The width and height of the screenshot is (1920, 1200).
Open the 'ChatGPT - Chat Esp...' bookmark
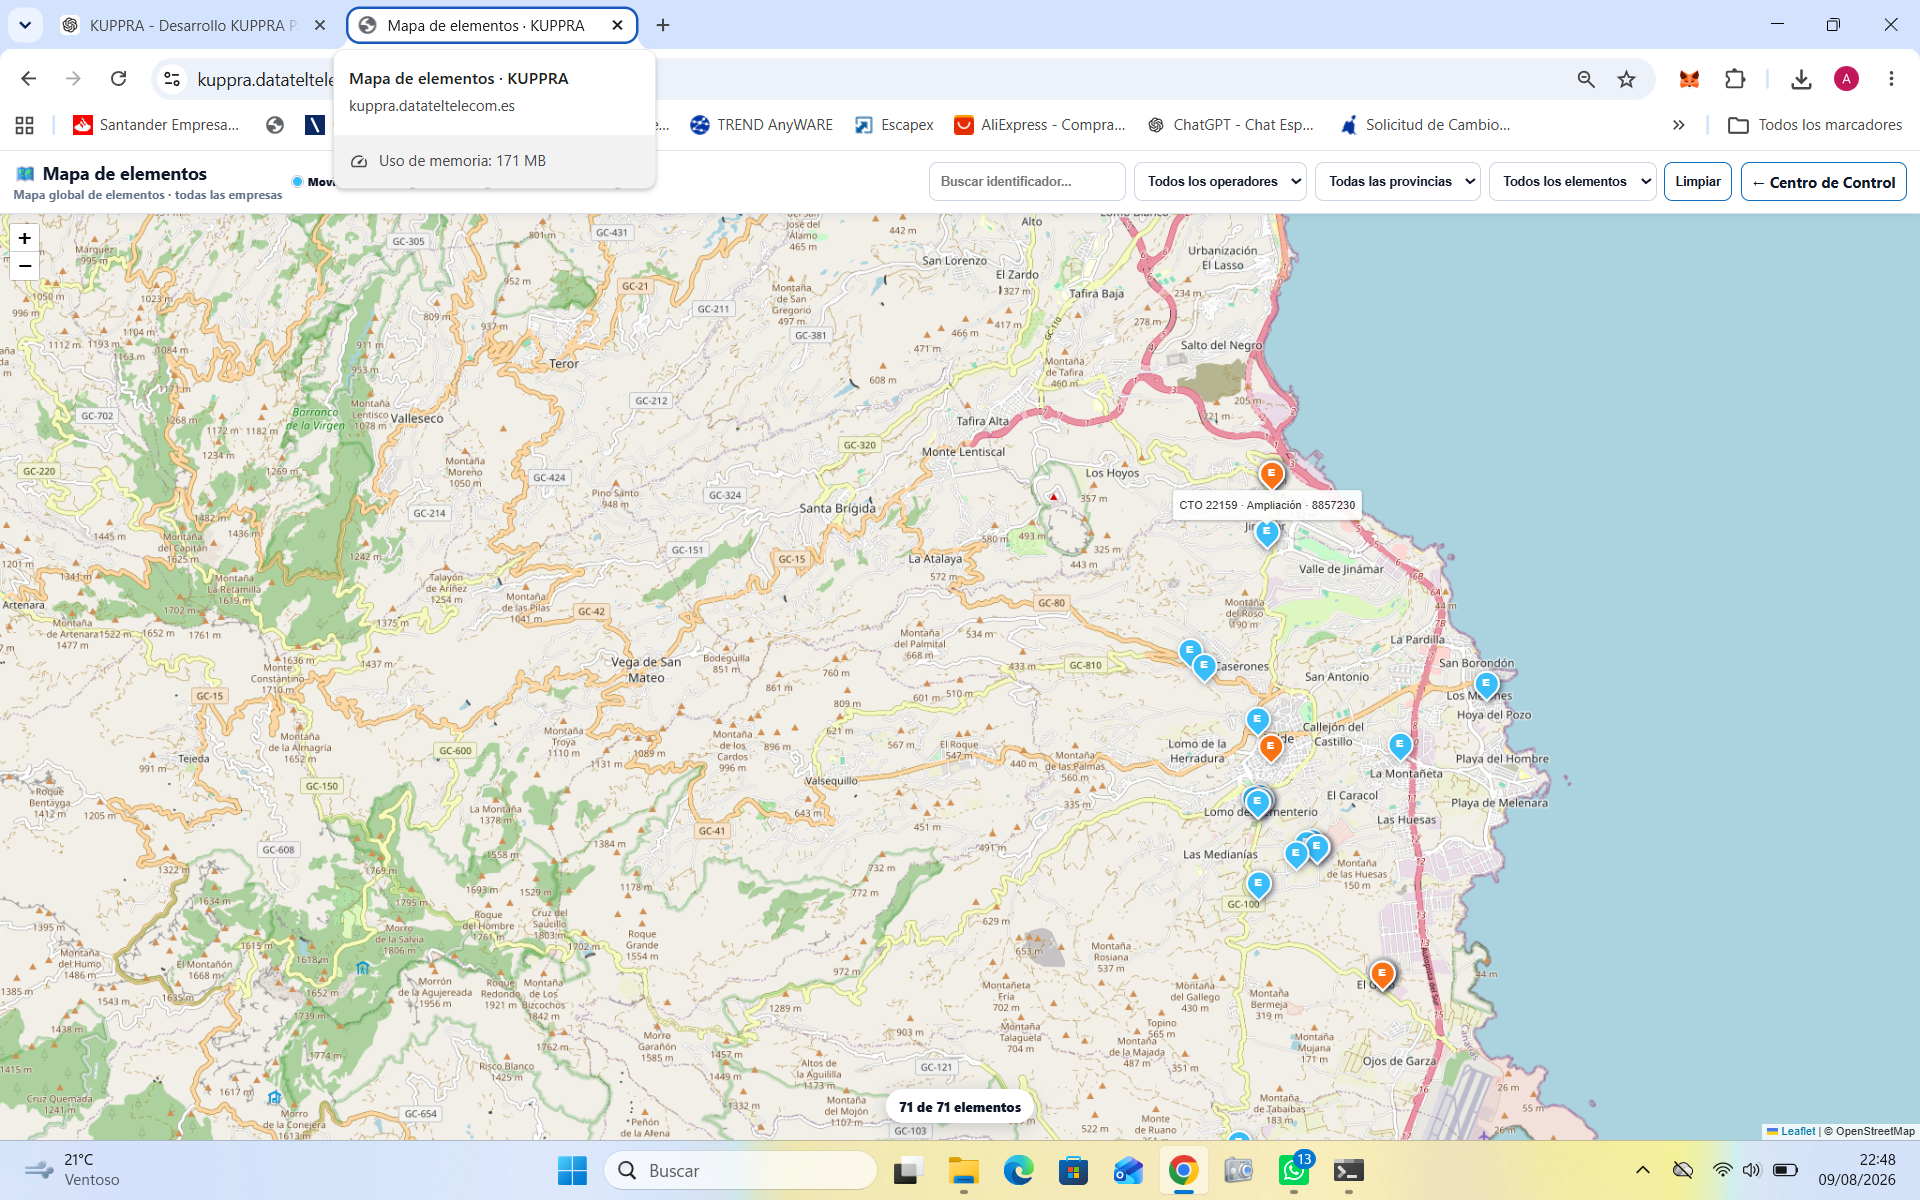point(1230,125)
